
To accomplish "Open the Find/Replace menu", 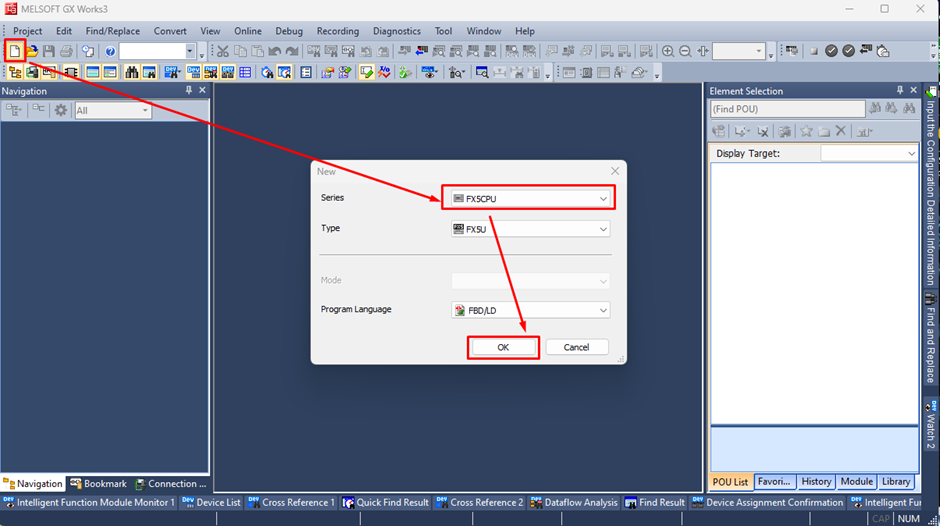I will (113, 31).
